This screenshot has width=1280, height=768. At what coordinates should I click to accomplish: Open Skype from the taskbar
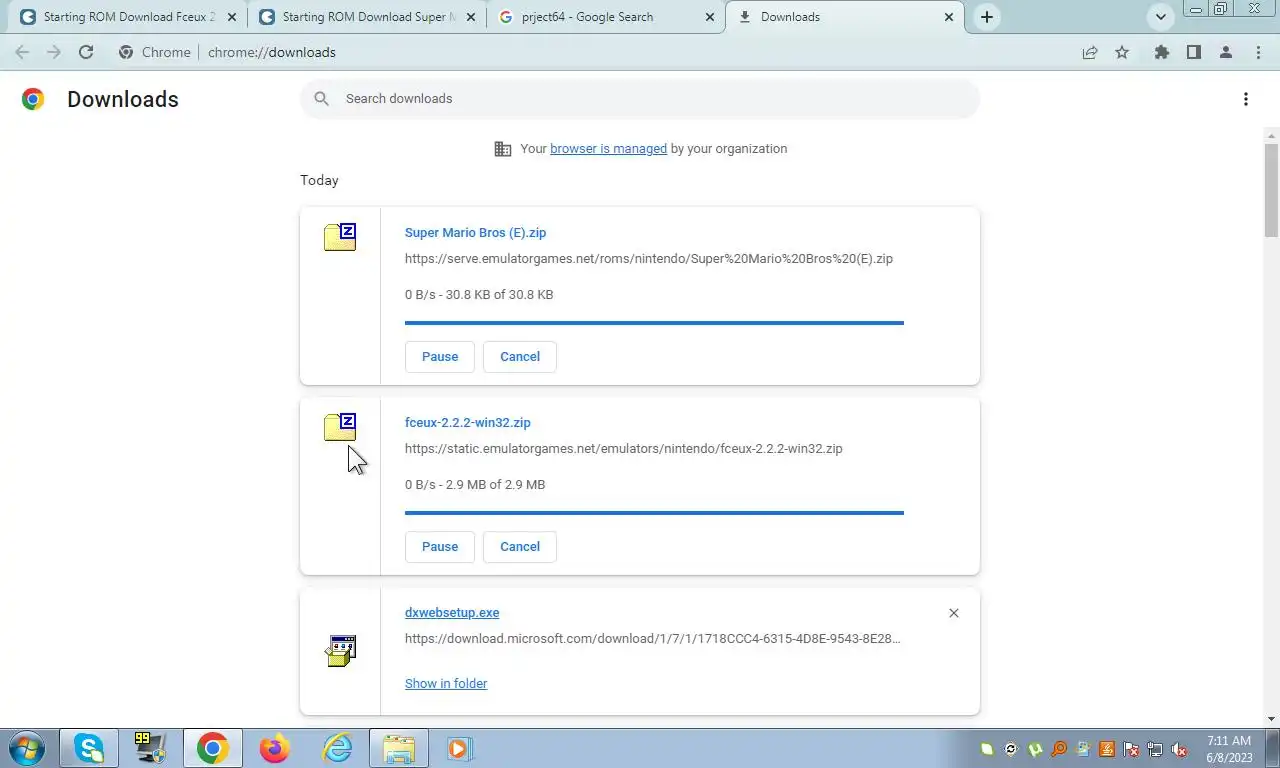coord(89,748)
